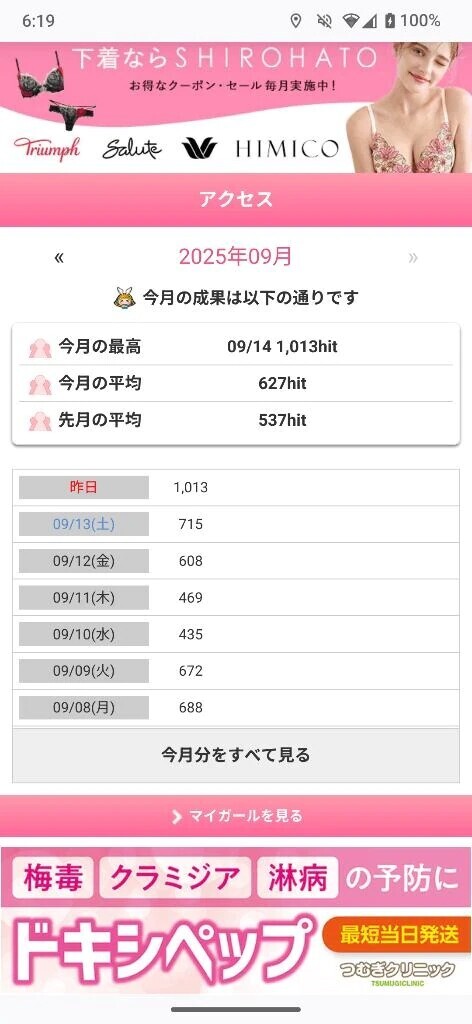
Task: Tap the battery icon in status bar
Action: (390, 21)
